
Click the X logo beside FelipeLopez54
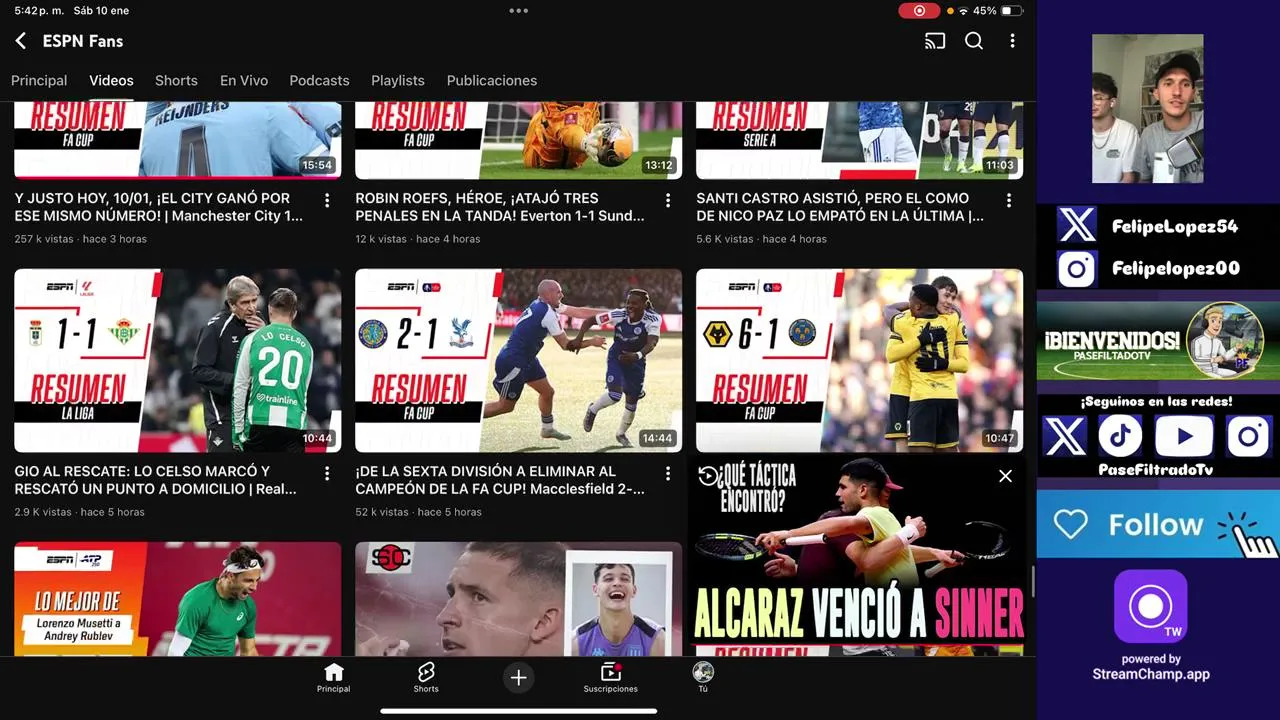pos(1077,226)
